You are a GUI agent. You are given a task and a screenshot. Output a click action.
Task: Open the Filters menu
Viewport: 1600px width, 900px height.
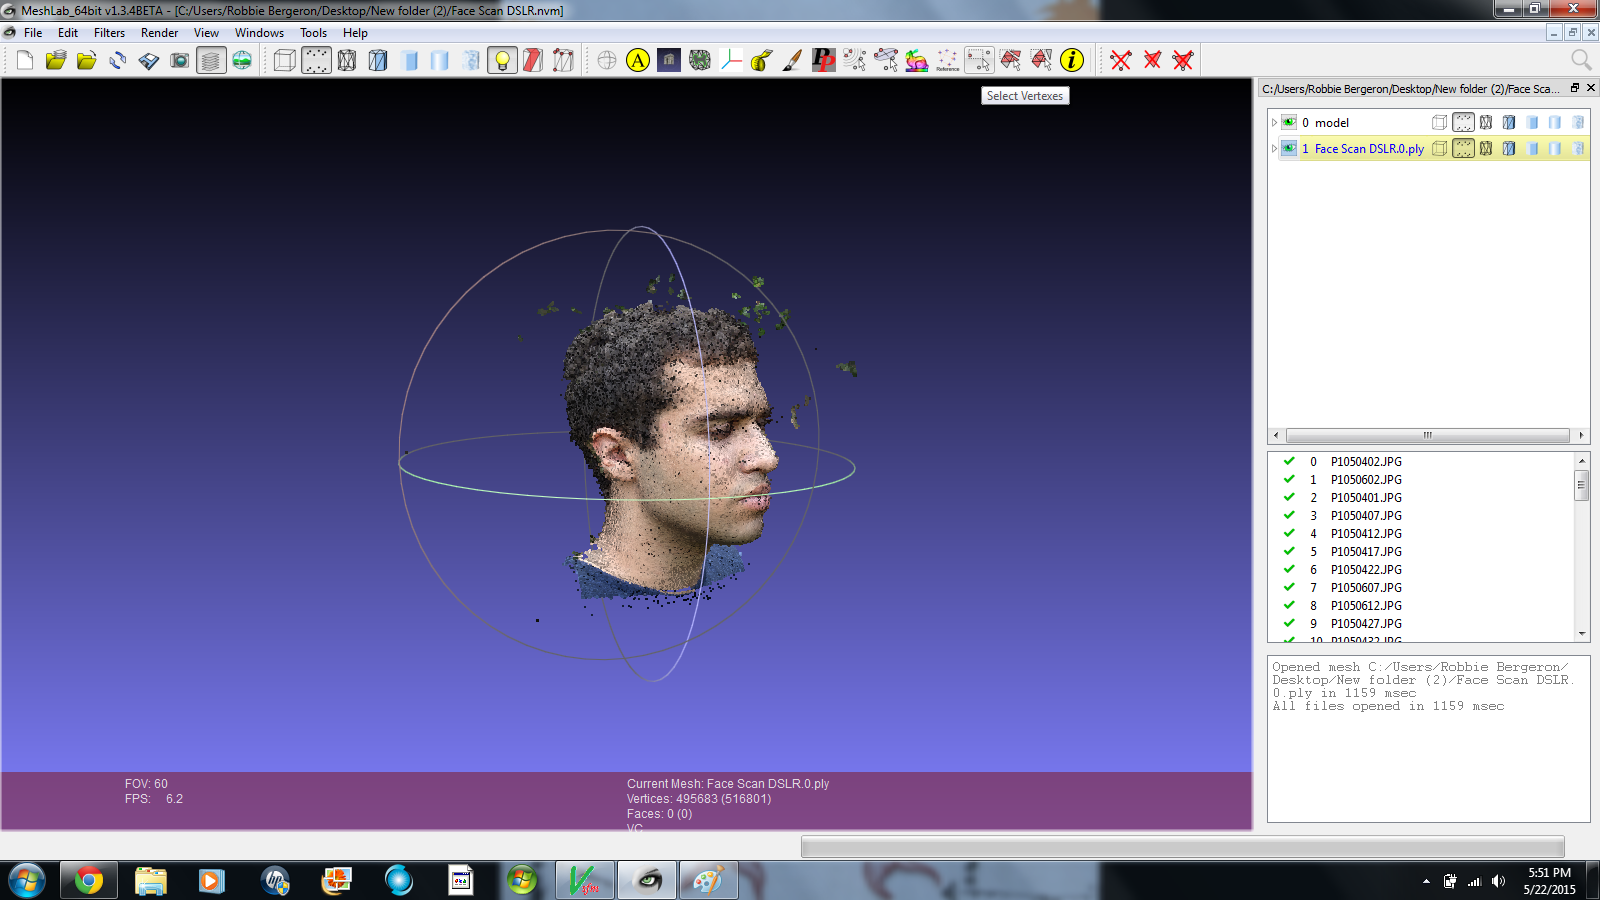[x=109, y=33]
